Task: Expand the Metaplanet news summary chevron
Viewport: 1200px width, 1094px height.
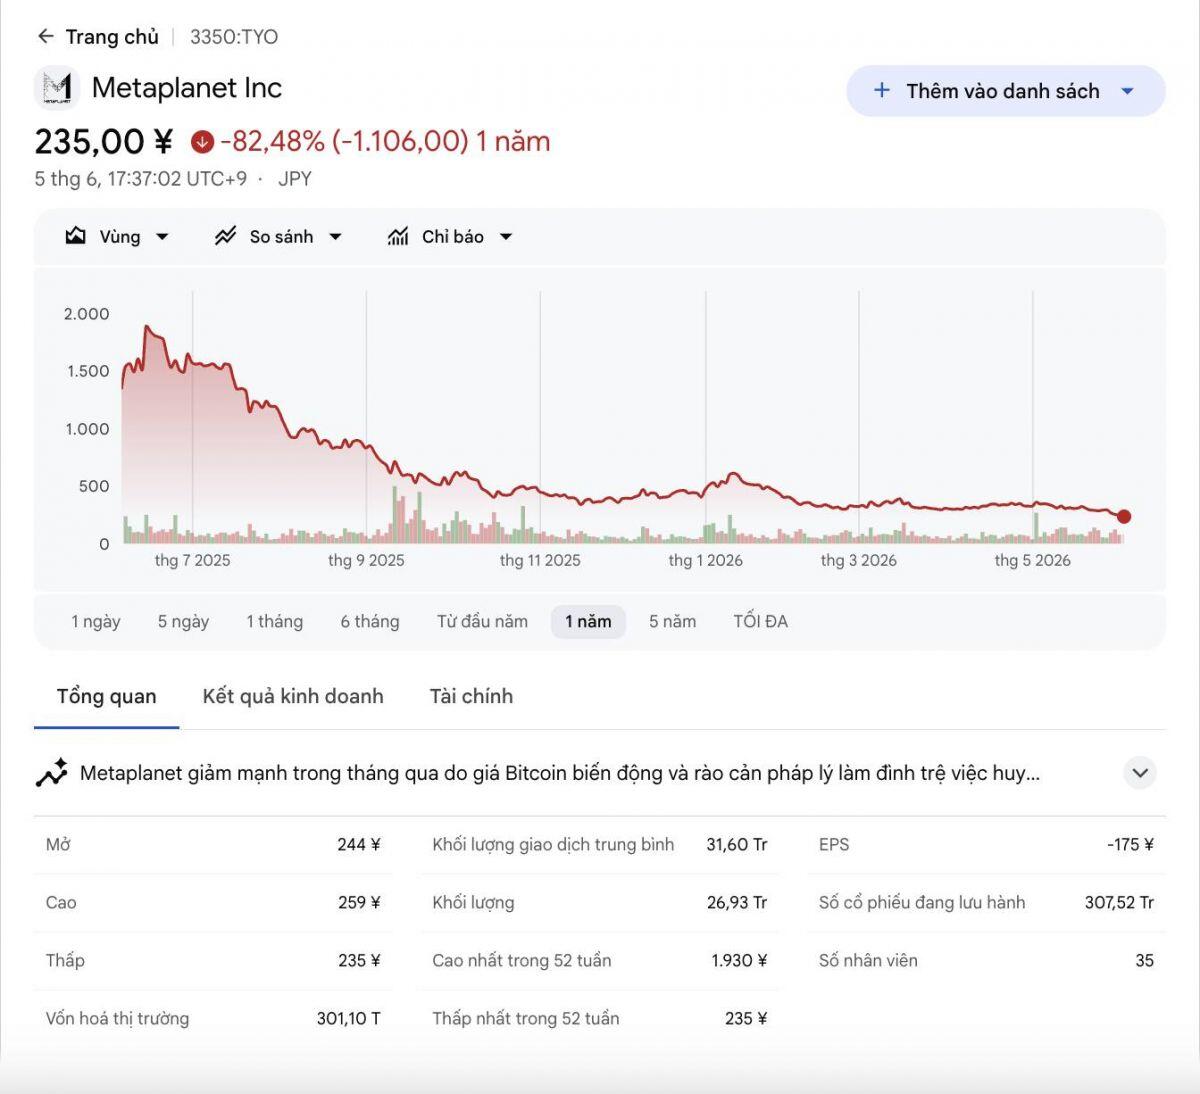Action: click(1140, 773)
